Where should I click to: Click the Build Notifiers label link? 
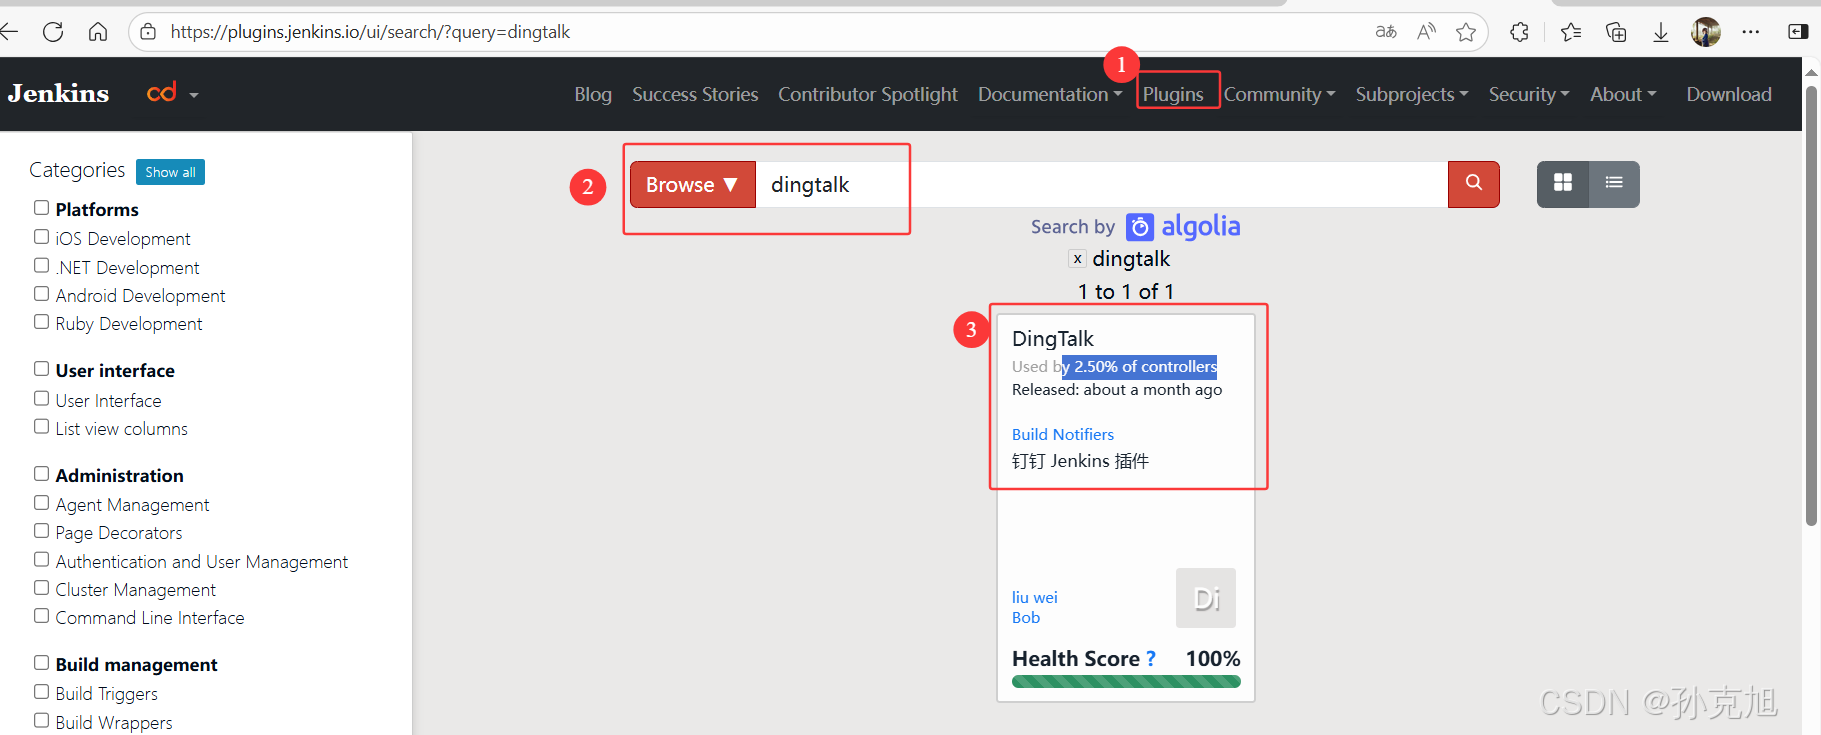tap(1063, 434)
